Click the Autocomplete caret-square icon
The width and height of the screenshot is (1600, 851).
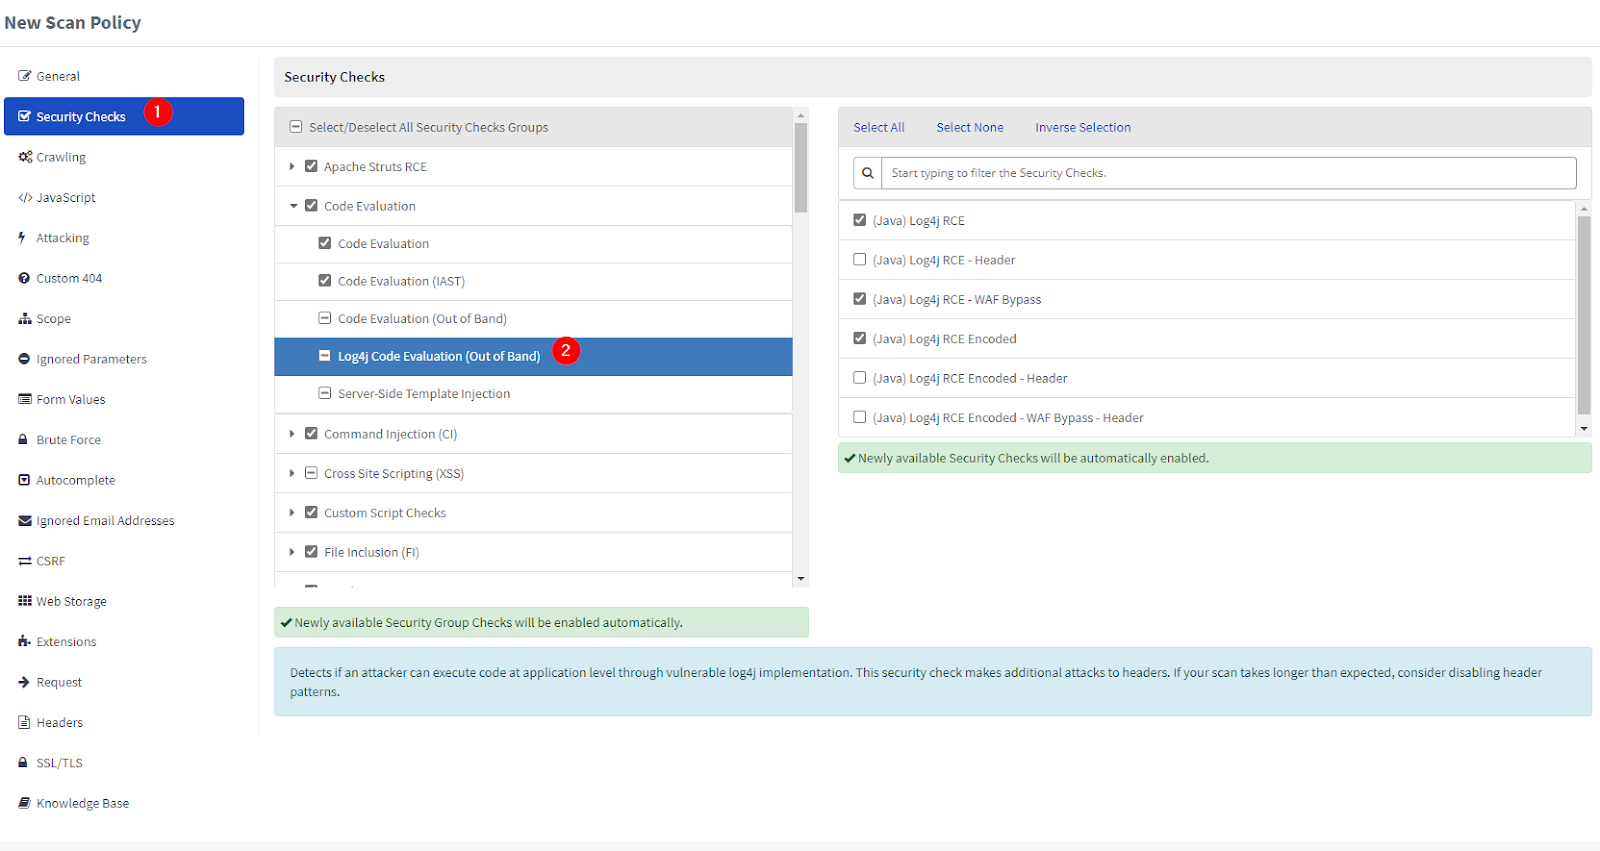24,480
